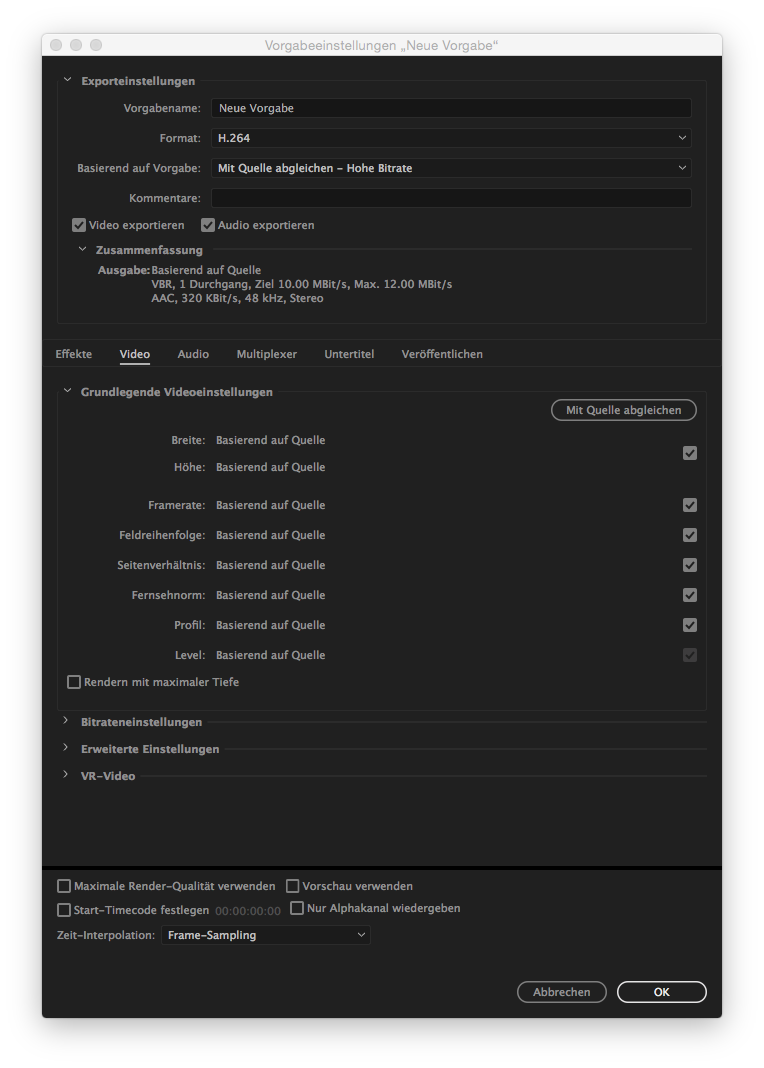This screenshot has height=1068, width=764.
Task: Uncheck Video exportieren checkbox
Action: [79, 225]
